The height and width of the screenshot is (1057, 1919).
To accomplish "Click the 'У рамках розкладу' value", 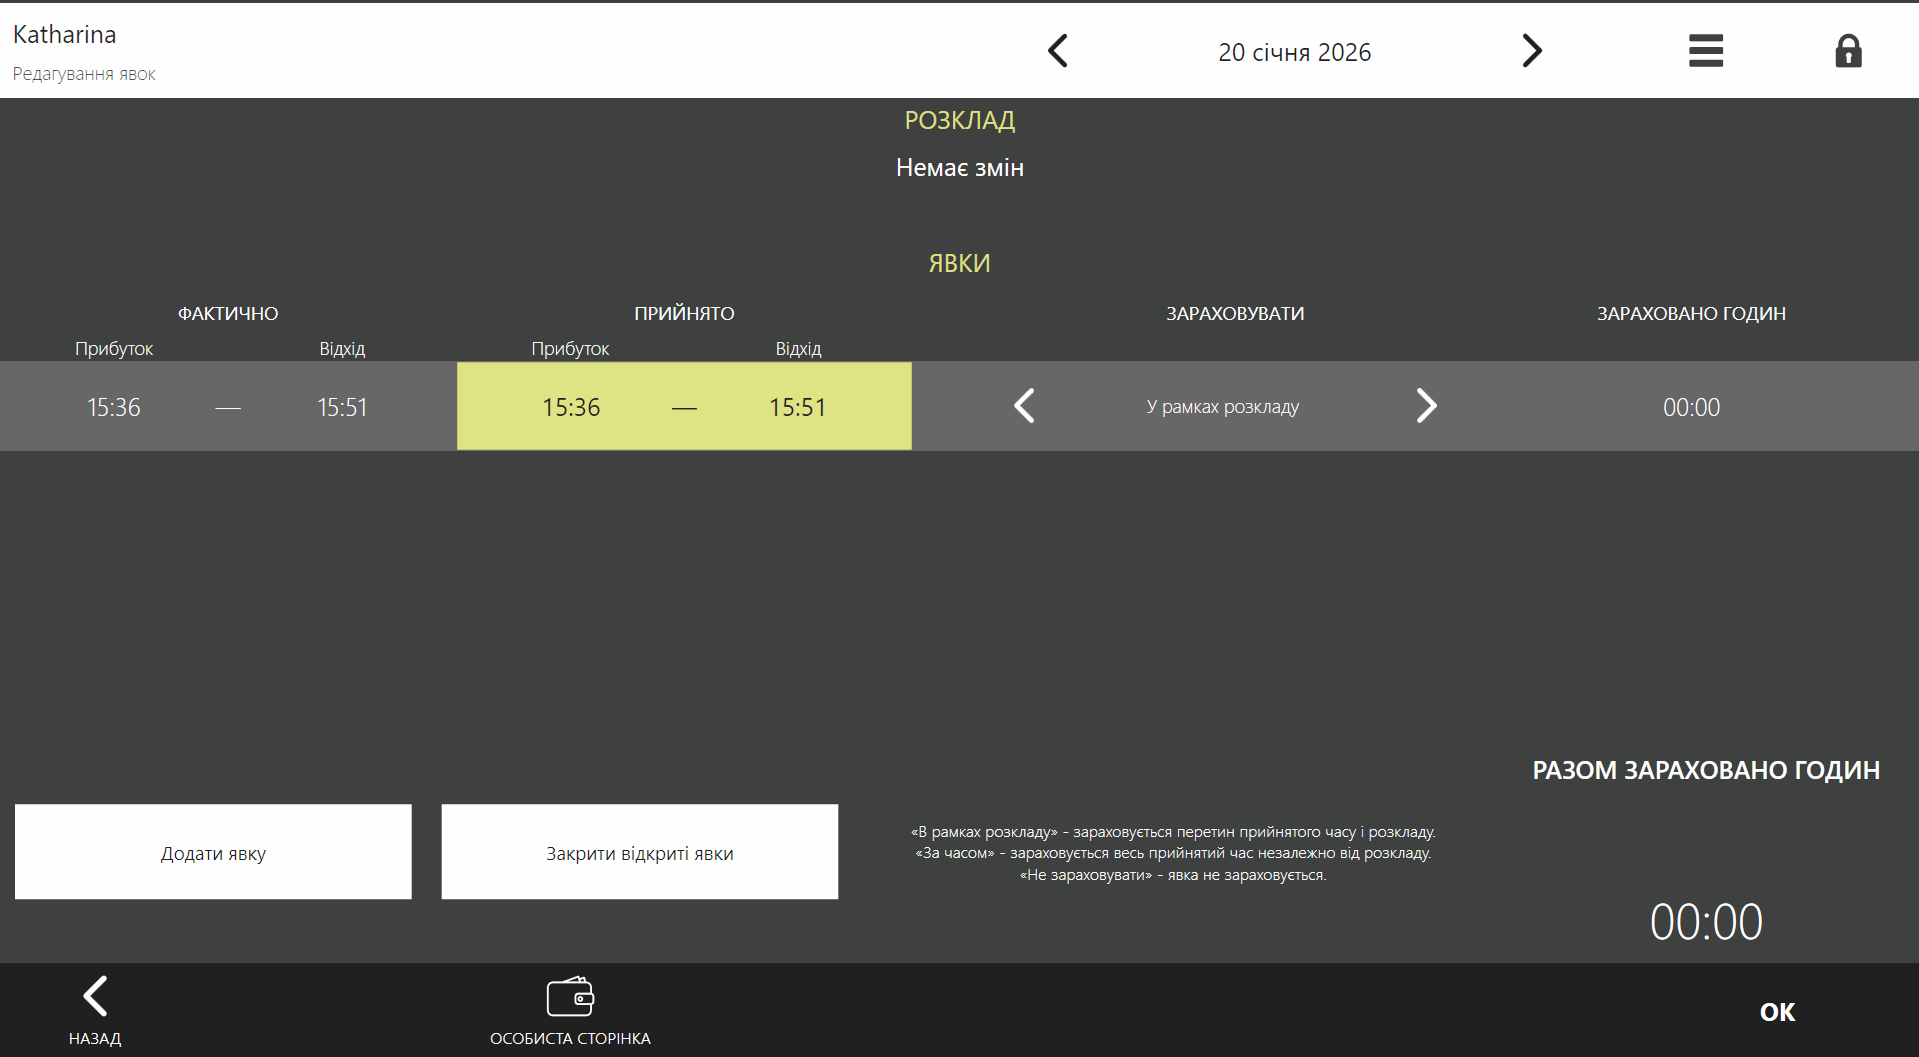I will (x=1222, y=407).
